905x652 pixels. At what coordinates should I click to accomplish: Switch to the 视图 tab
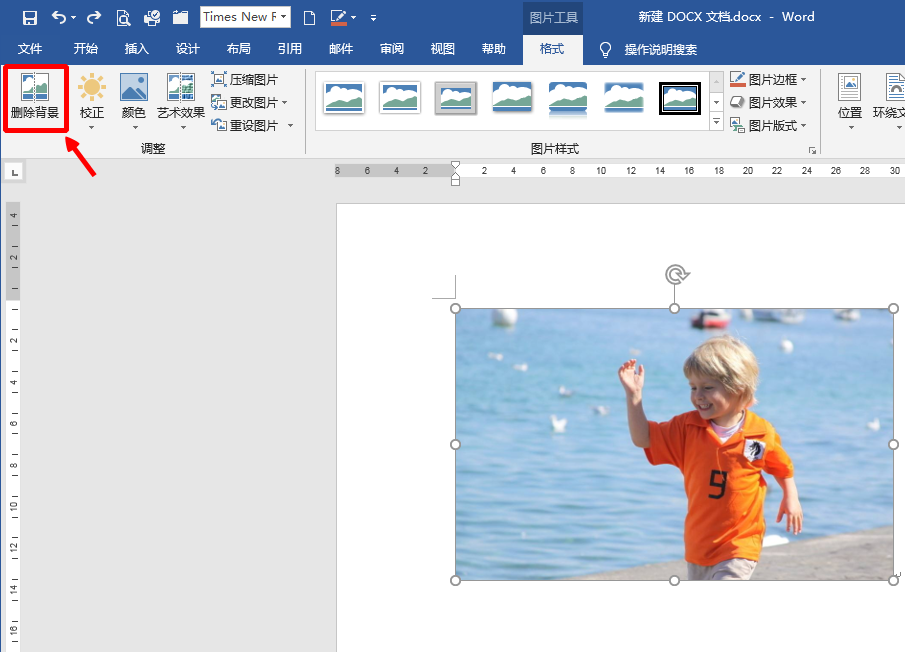click(442, 49)
